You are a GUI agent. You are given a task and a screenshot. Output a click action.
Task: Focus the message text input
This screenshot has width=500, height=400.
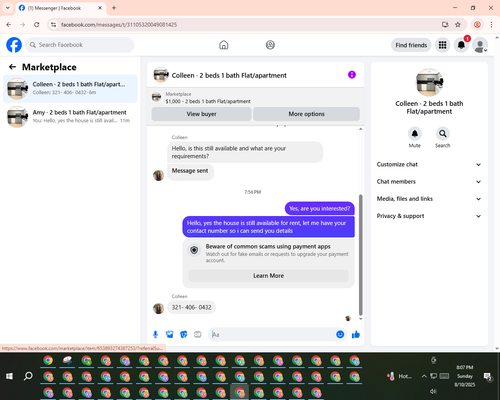point(273,334)
